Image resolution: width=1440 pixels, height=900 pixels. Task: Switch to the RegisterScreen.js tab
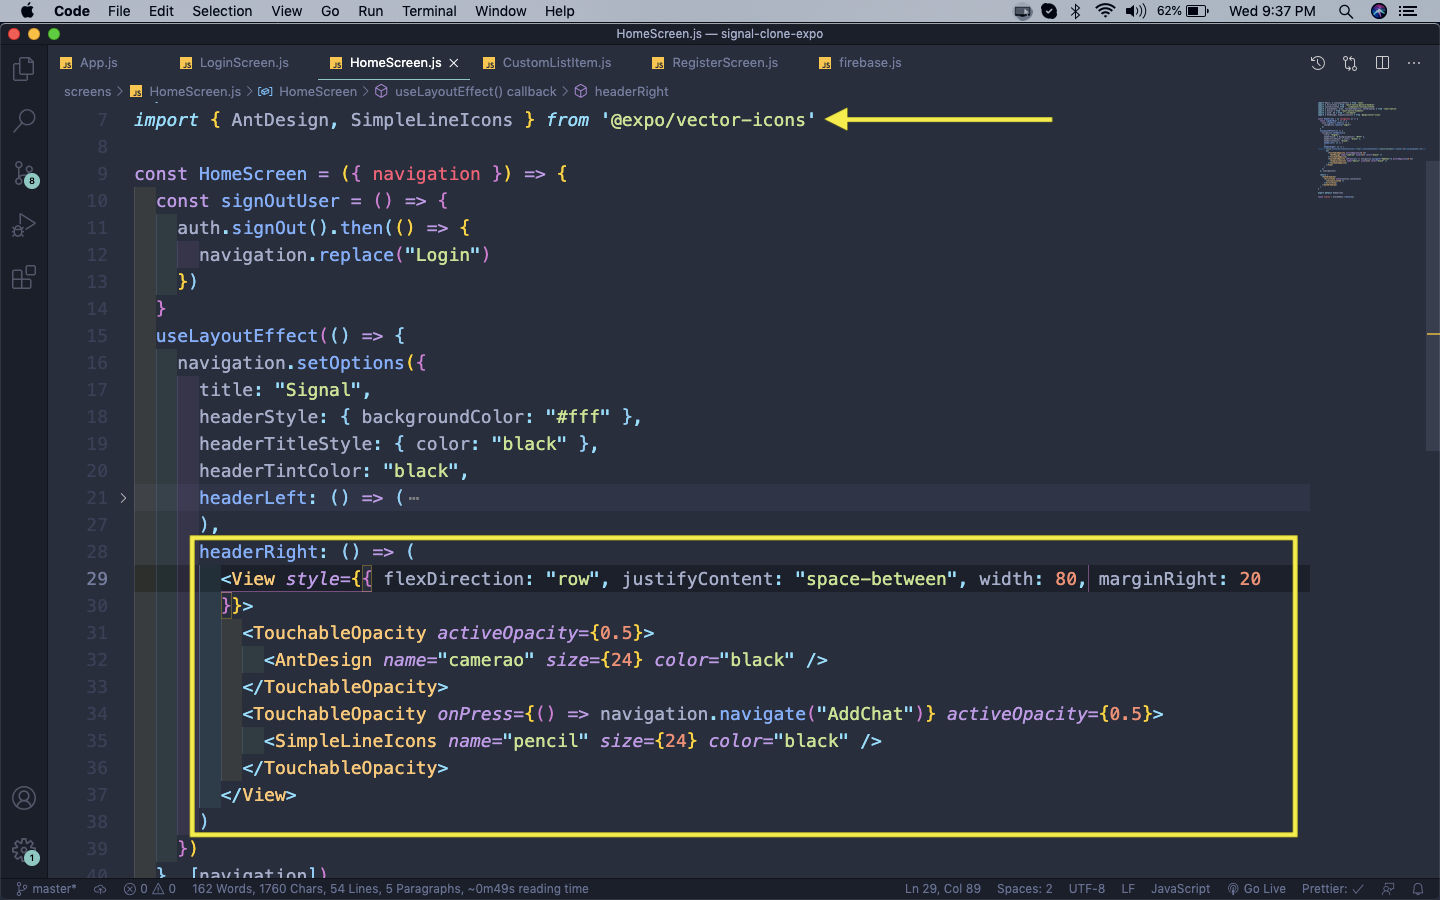pyautogui.click(x=716, y=63)
